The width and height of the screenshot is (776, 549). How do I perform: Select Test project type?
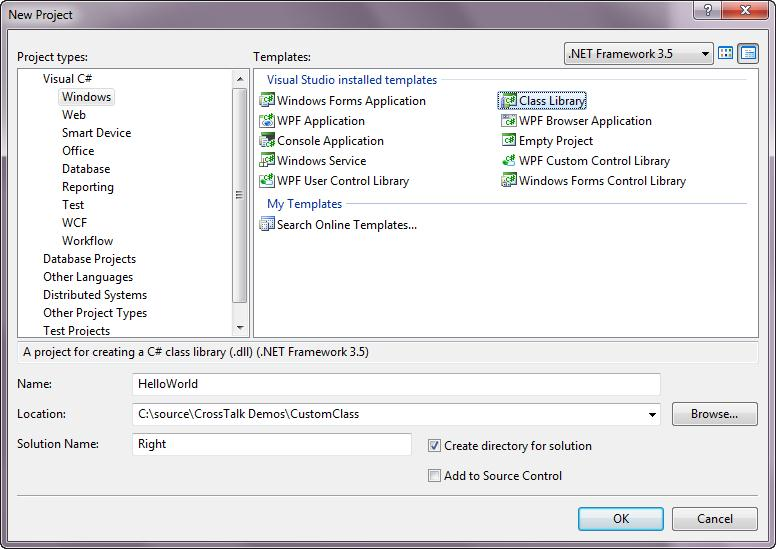pyautogui.click(x=73, y=204)
